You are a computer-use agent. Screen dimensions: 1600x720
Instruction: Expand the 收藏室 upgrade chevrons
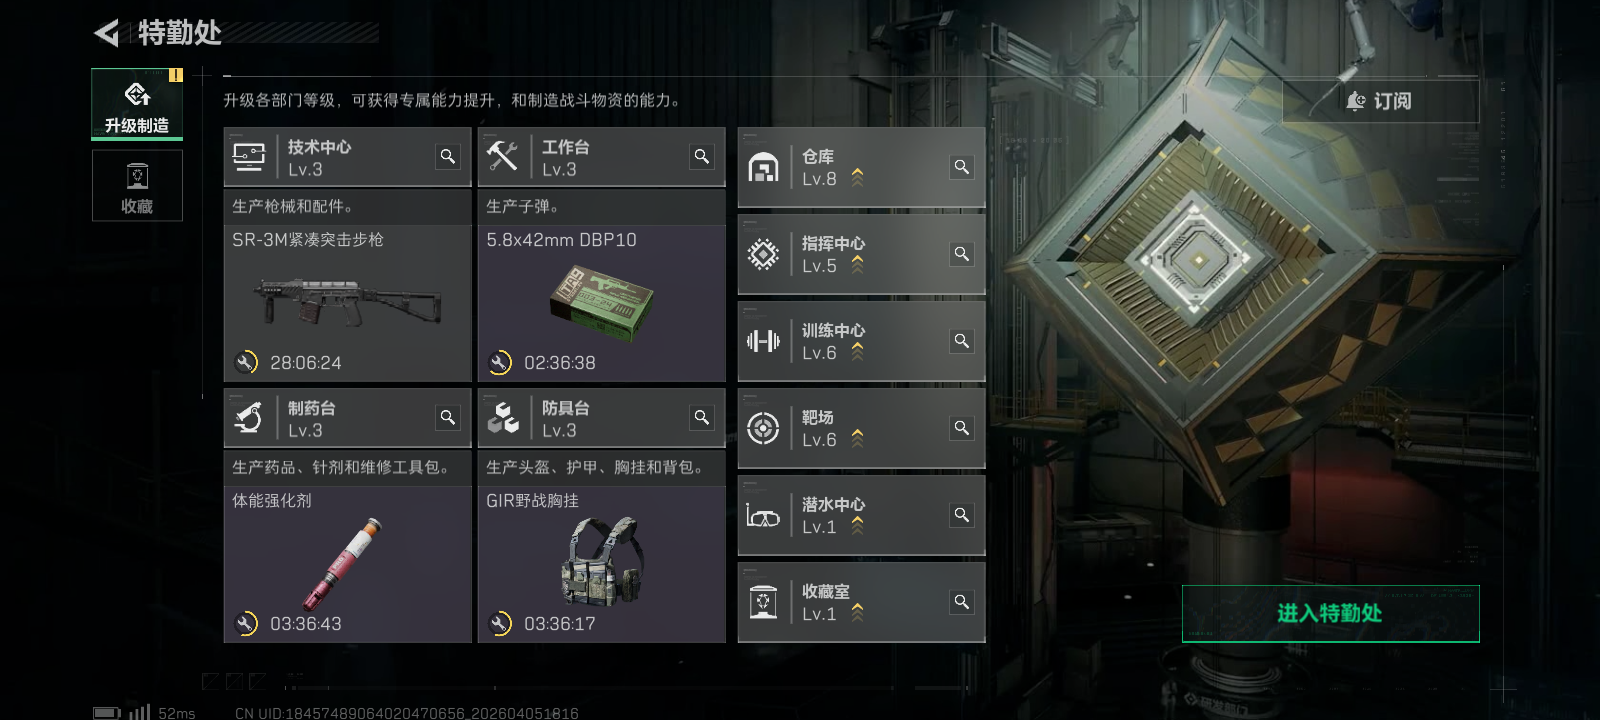click(857, 612)
